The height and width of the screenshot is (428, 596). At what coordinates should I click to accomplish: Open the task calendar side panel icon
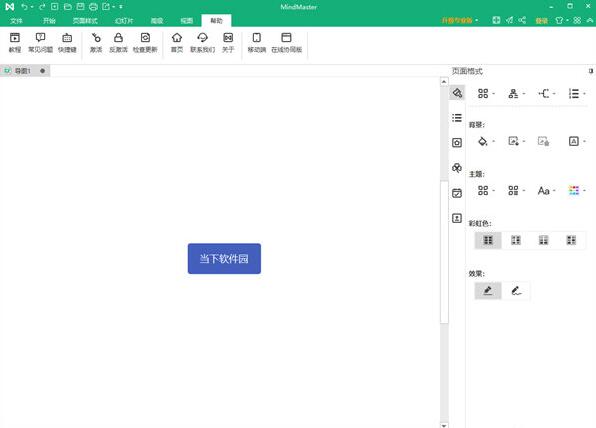(x=457, y=193)
